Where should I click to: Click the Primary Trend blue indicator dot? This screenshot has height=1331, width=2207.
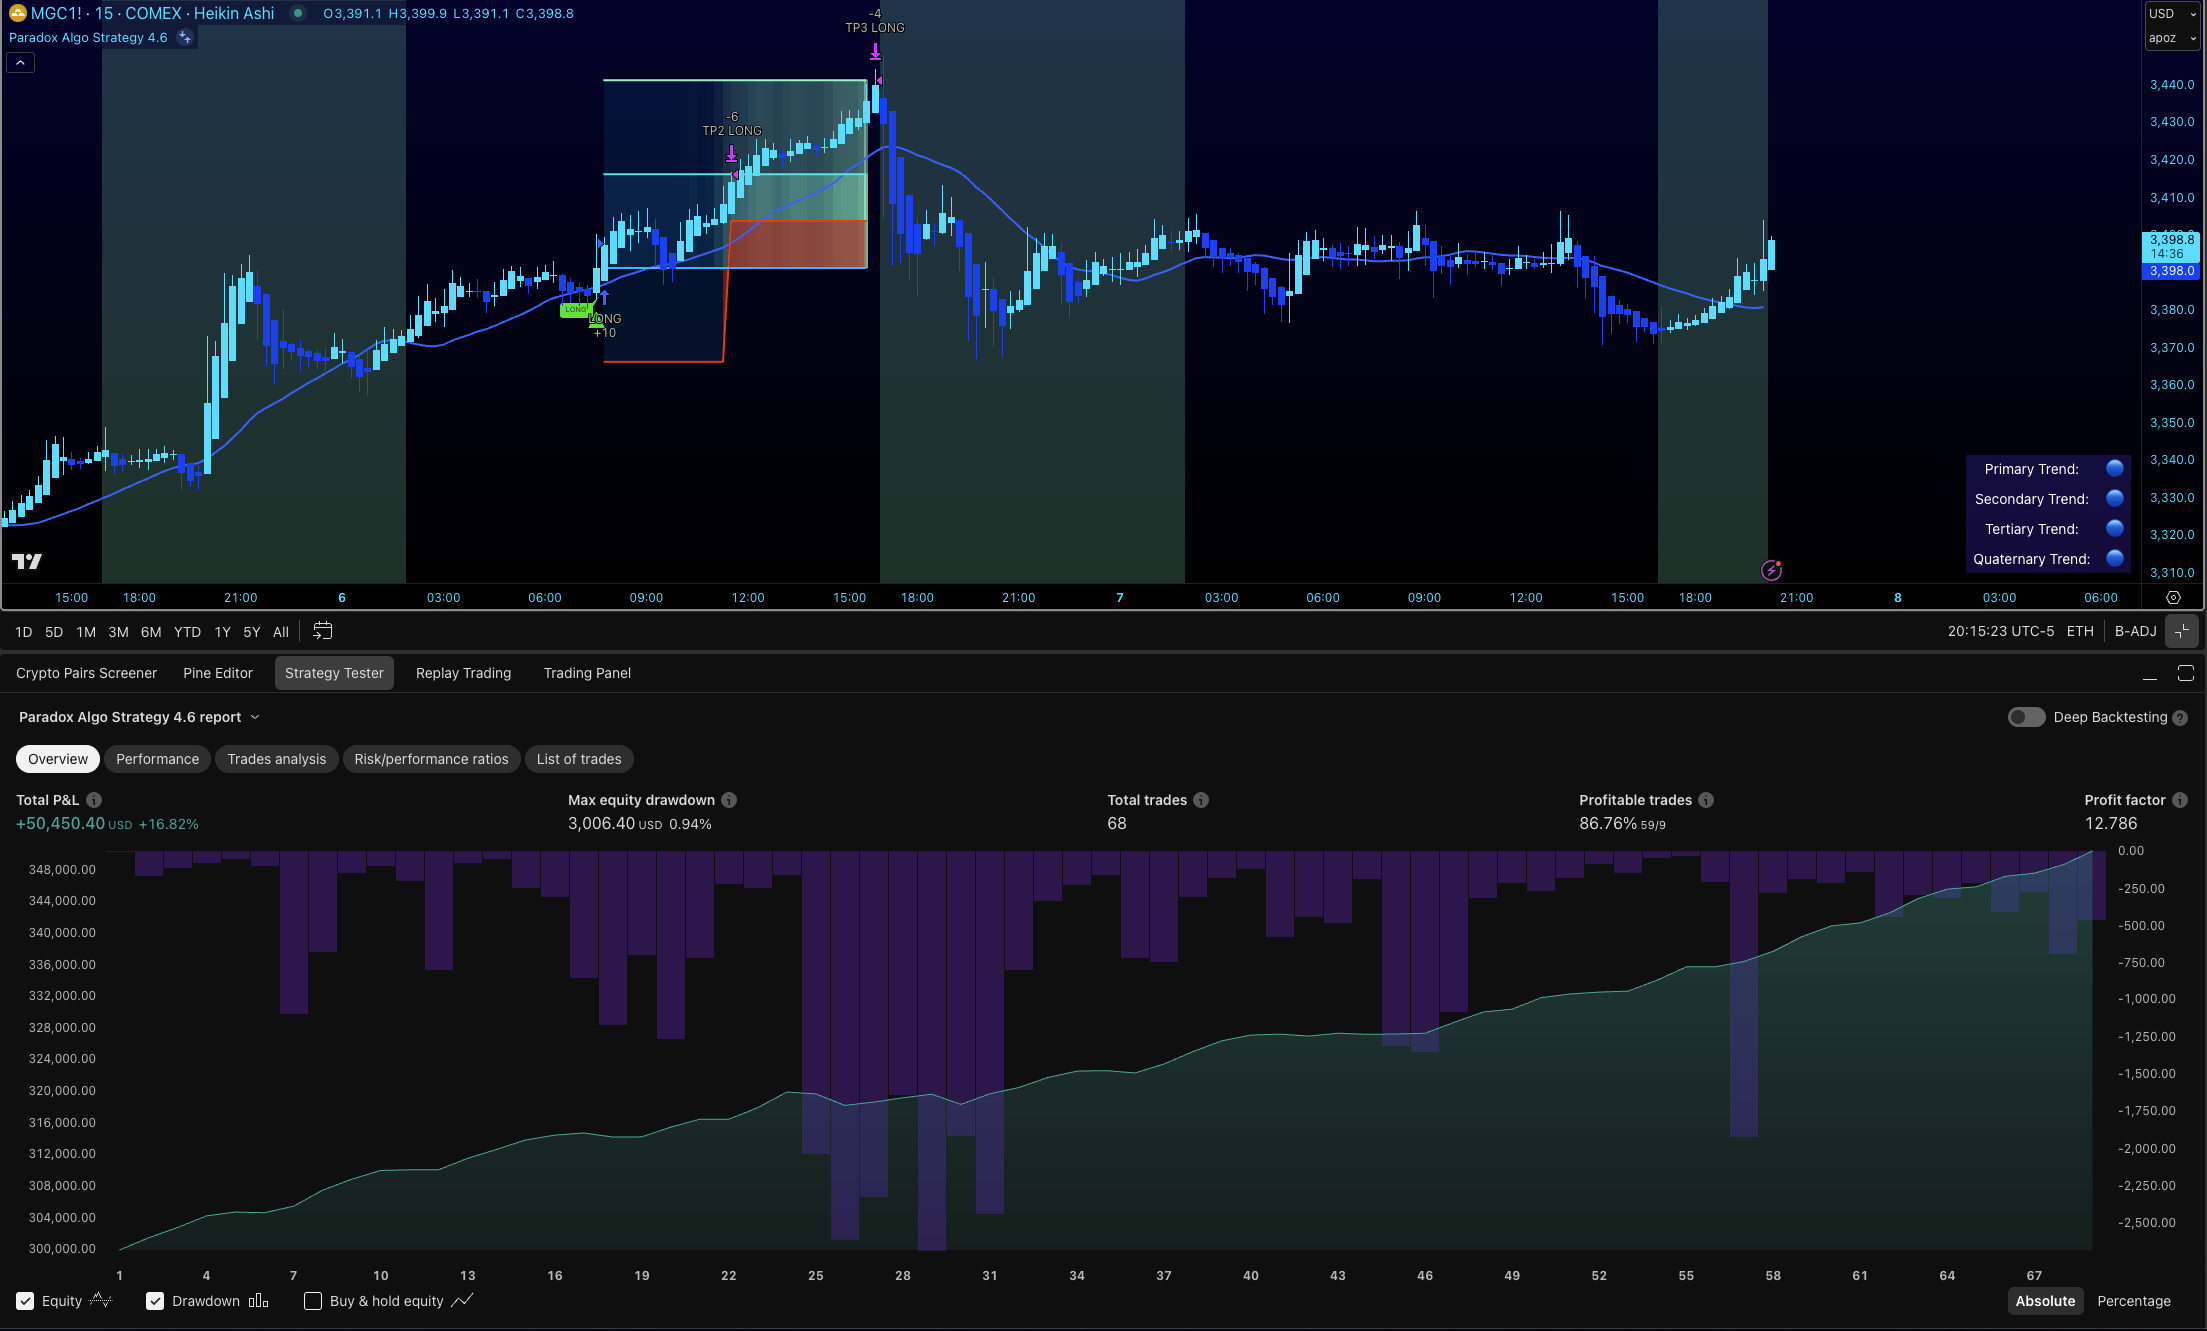[2114, 468]
